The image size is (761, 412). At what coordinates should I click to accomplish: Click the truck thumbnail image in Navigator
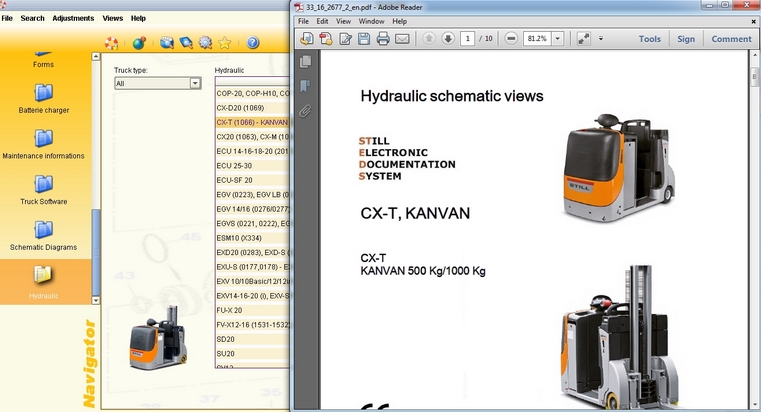coord(158,337)
